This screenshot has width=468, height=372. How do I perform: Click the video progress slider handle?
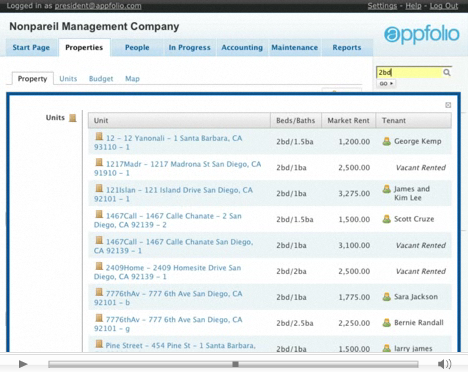(x=235, y=364)
